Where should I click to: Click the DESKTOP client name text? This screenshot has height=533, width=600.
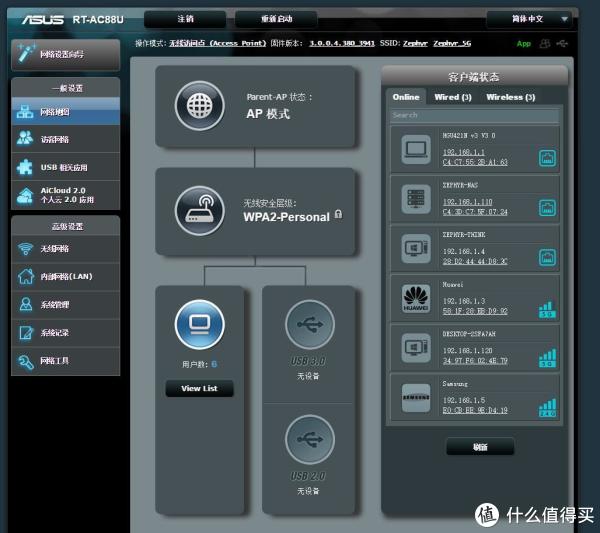click(469, 334)
